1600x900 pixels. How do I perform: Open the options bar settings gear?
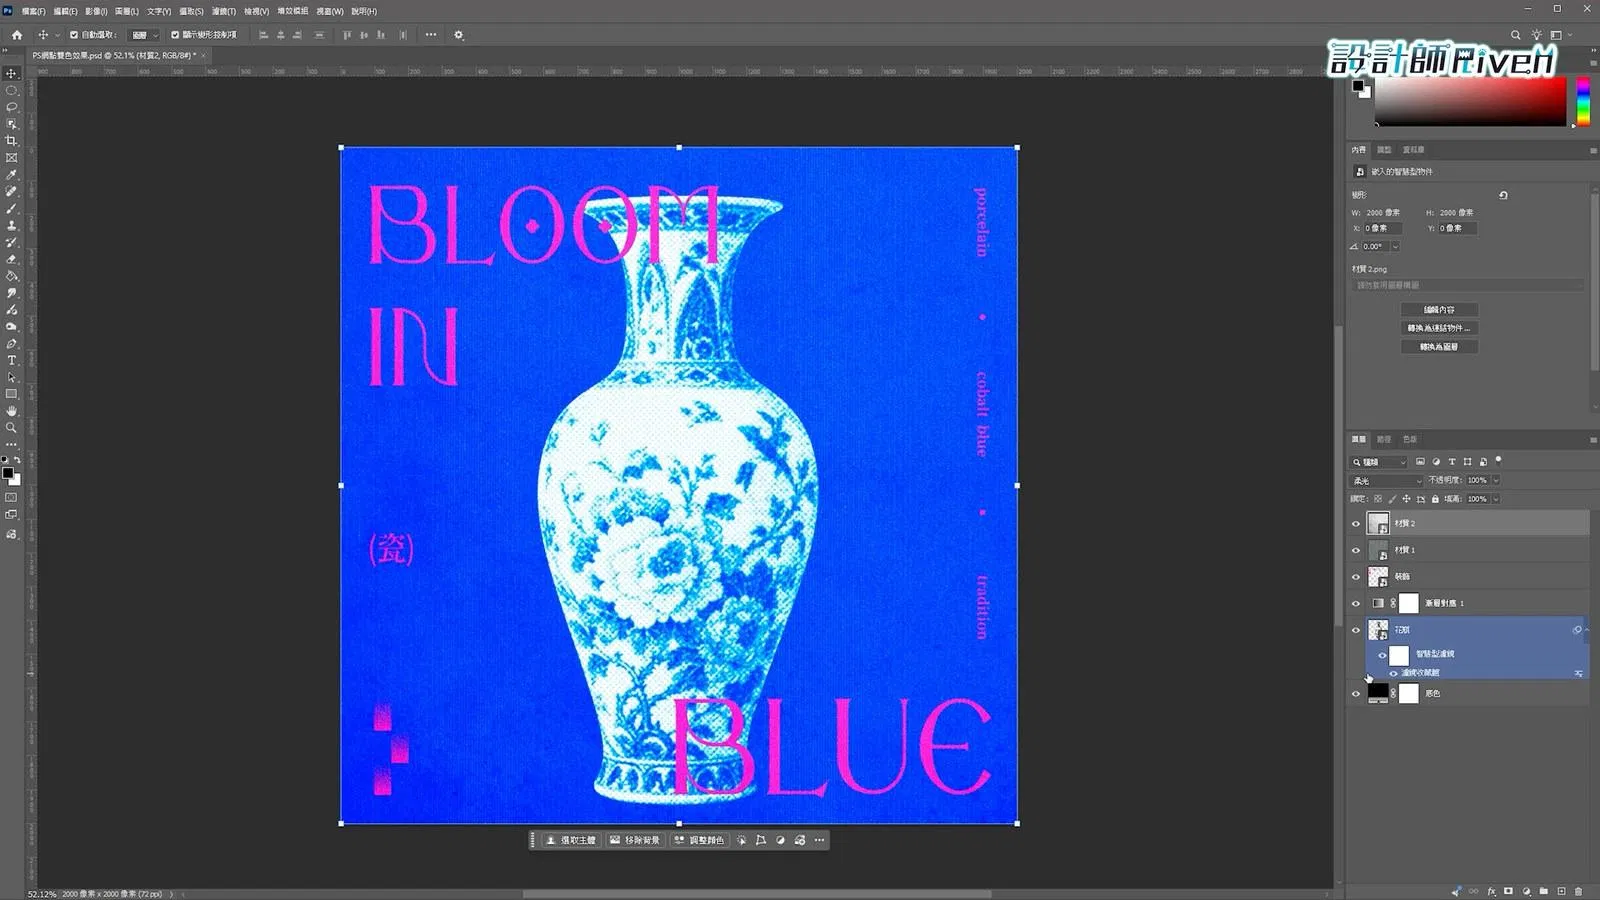(459, 35)
